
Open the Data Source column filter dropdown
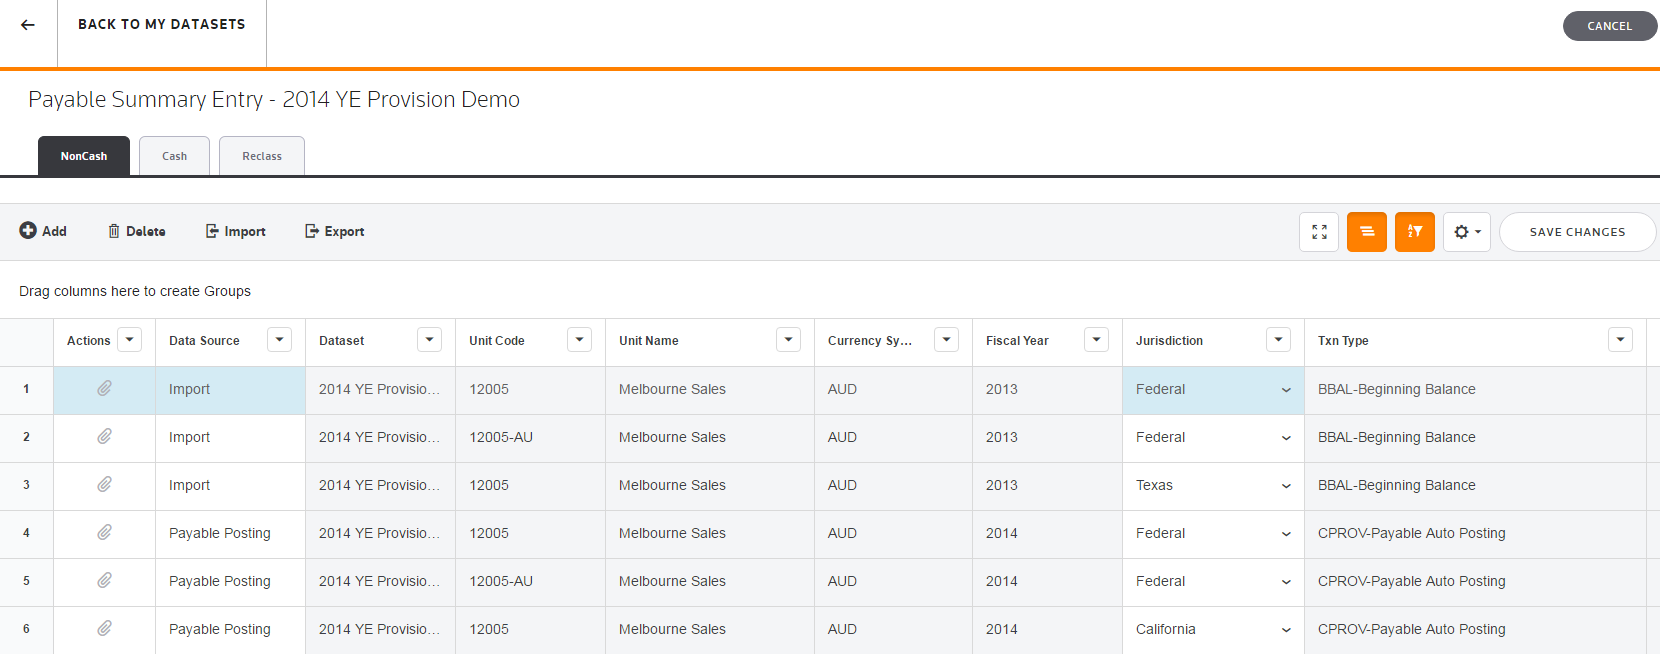(x=279, y=340)
